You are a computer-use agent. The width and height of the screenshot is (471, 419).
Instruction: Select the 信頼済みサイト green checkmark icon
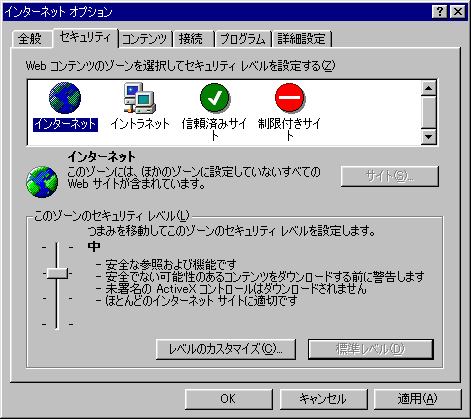[215, 98]
